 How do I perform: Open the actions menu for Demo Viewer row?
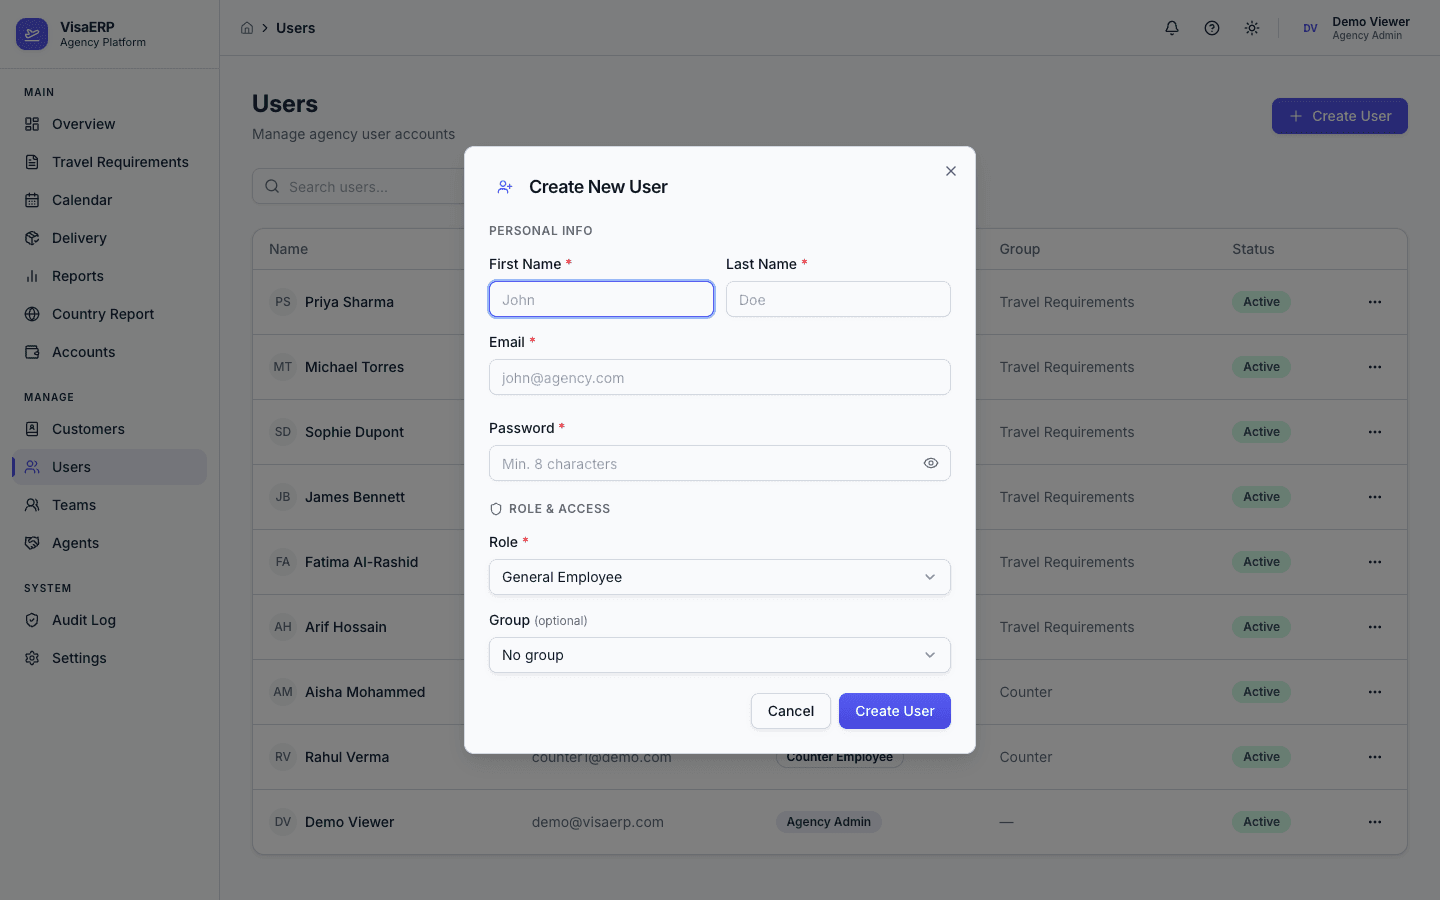point(1375,821)
